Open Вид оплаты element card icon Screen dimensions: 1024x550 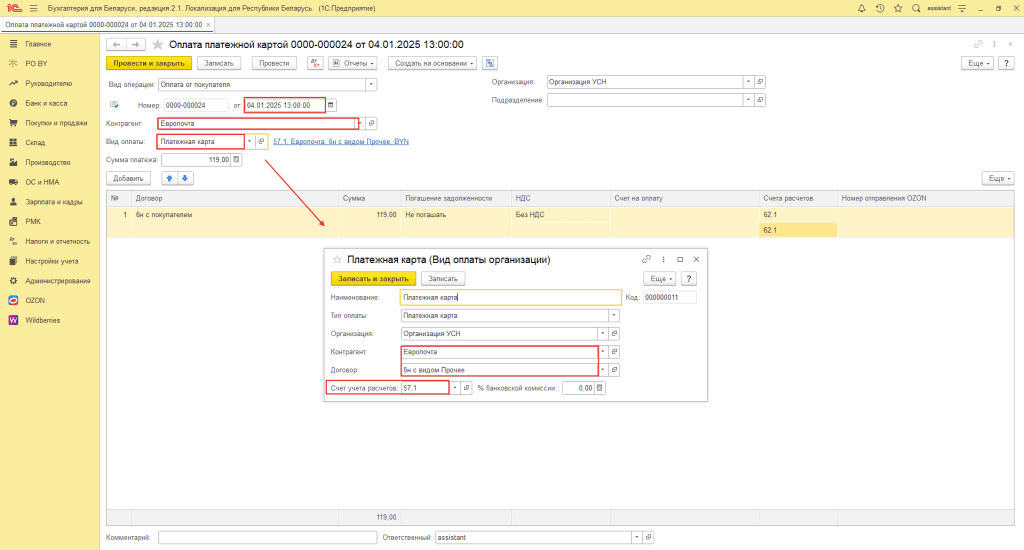(x=261, y=142)
